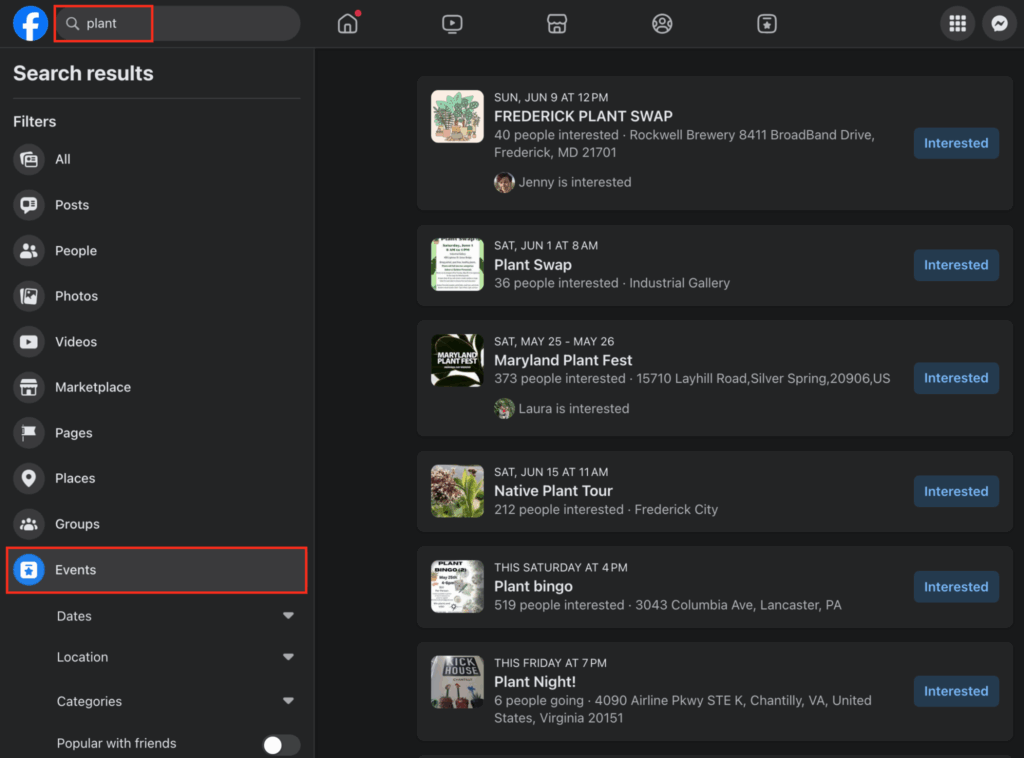Mark Interested on Frederick Plant Swap

pos(955,143)
